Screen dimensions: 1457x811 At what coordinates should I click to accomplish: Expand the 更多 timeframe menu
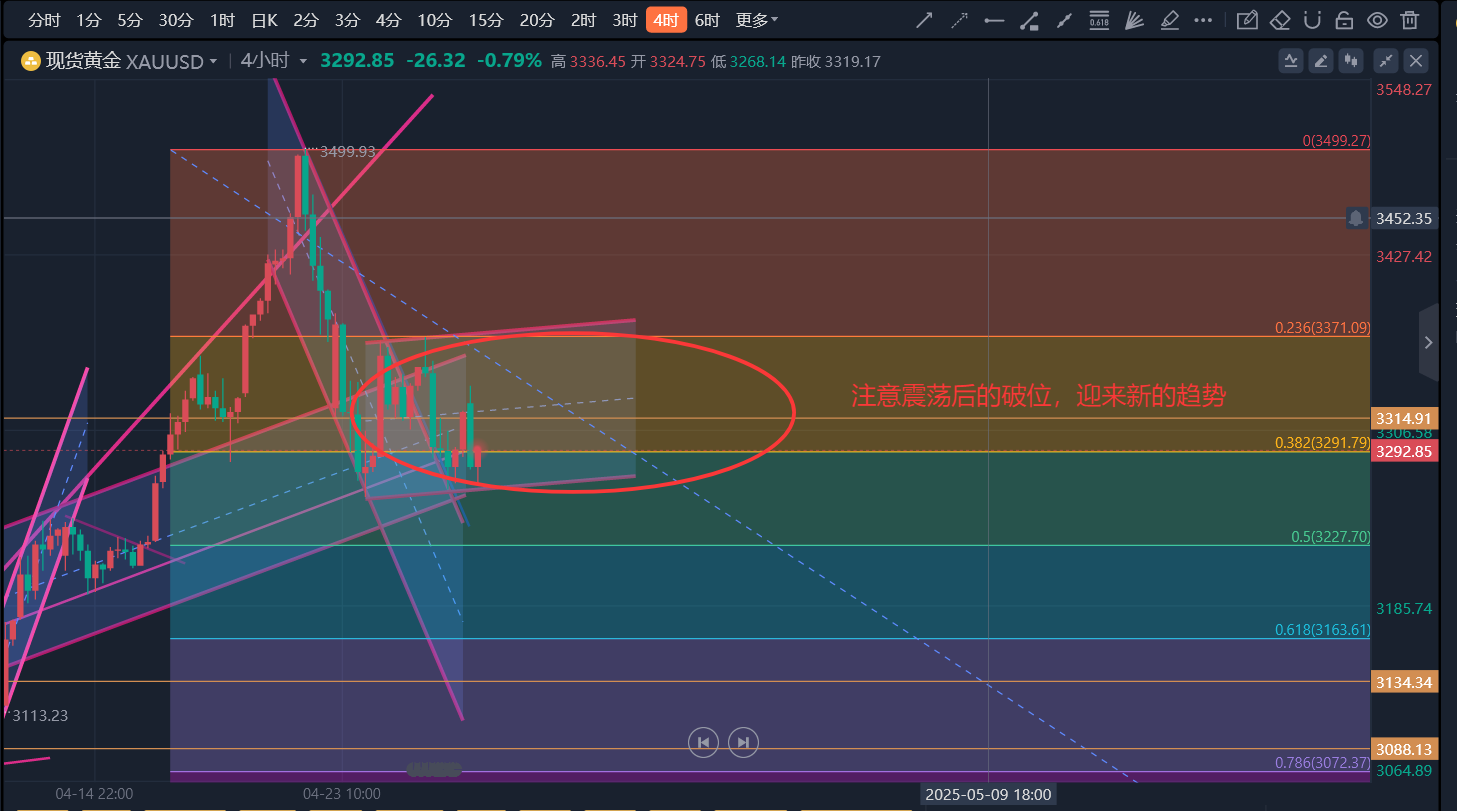coord(756,20)
